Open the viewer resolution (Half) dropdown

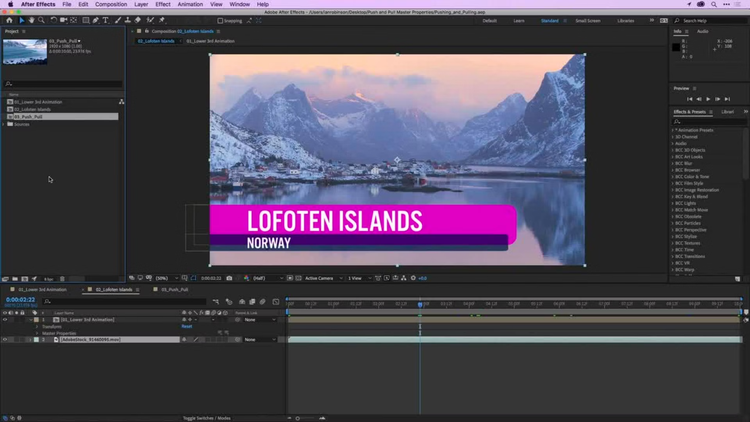pos(263,278)
